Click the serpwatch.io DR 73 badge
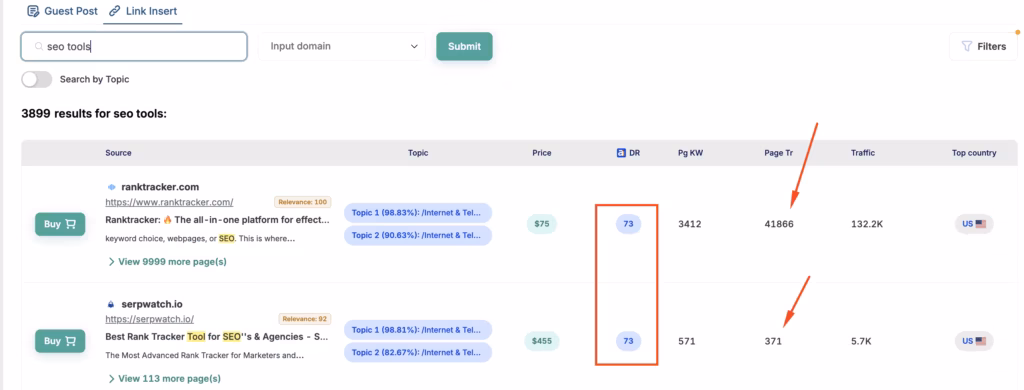Image resolution: width=1024 pixels, height=390 pixels. [628, 341]
